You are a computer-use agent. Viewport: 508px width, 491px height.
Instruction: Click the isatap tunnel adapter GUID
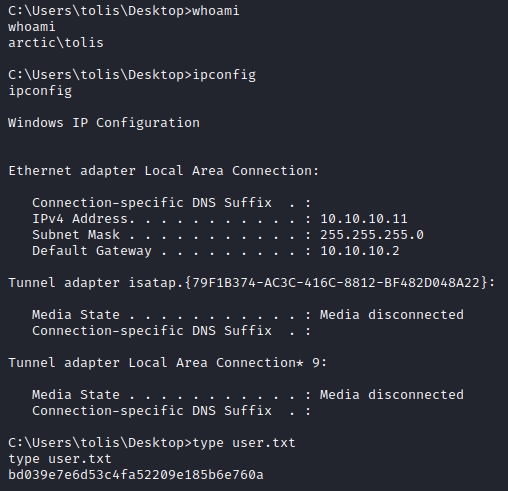tap(336, 283)
